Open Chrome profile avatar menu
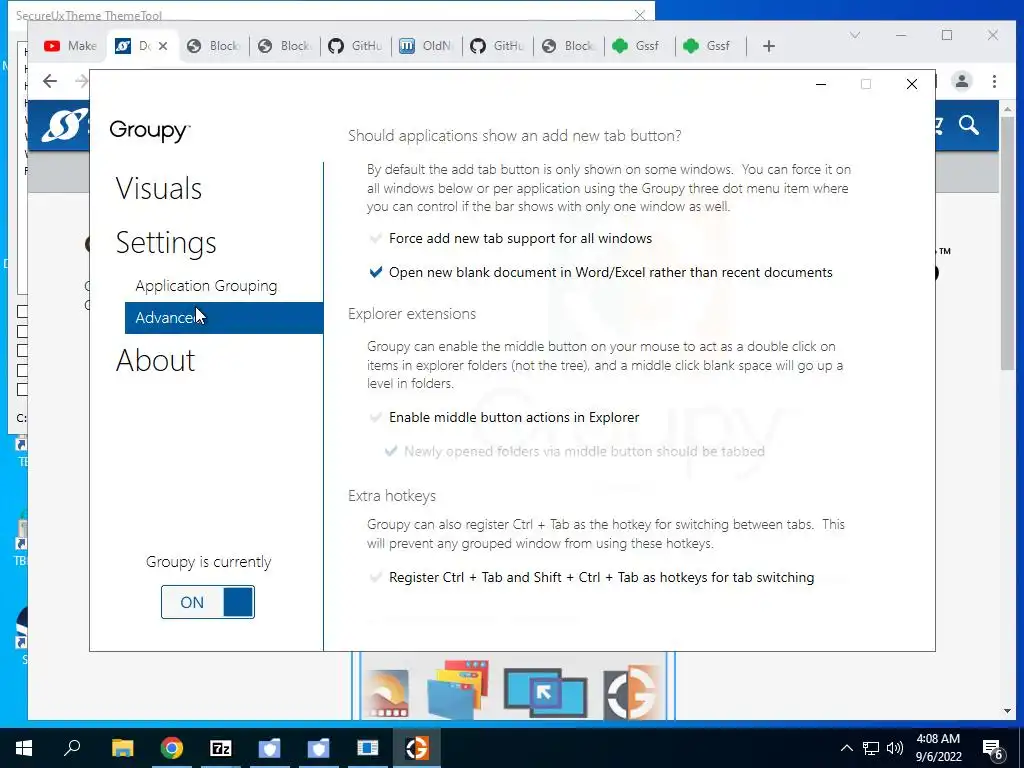Image resolution: width=1024 pixels, height=768 pixels. 961,81
